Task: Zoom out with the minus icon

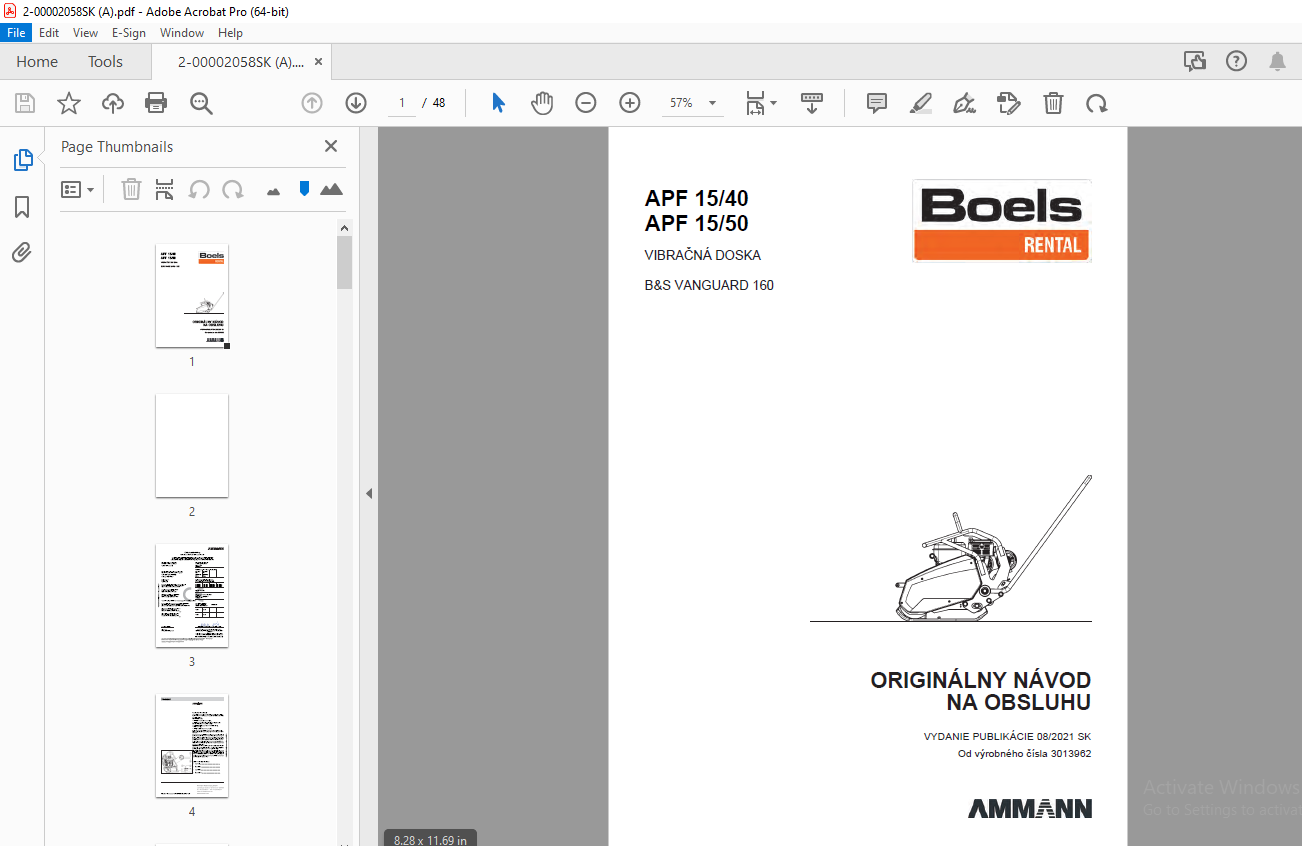Action: [x=586, y=103]
